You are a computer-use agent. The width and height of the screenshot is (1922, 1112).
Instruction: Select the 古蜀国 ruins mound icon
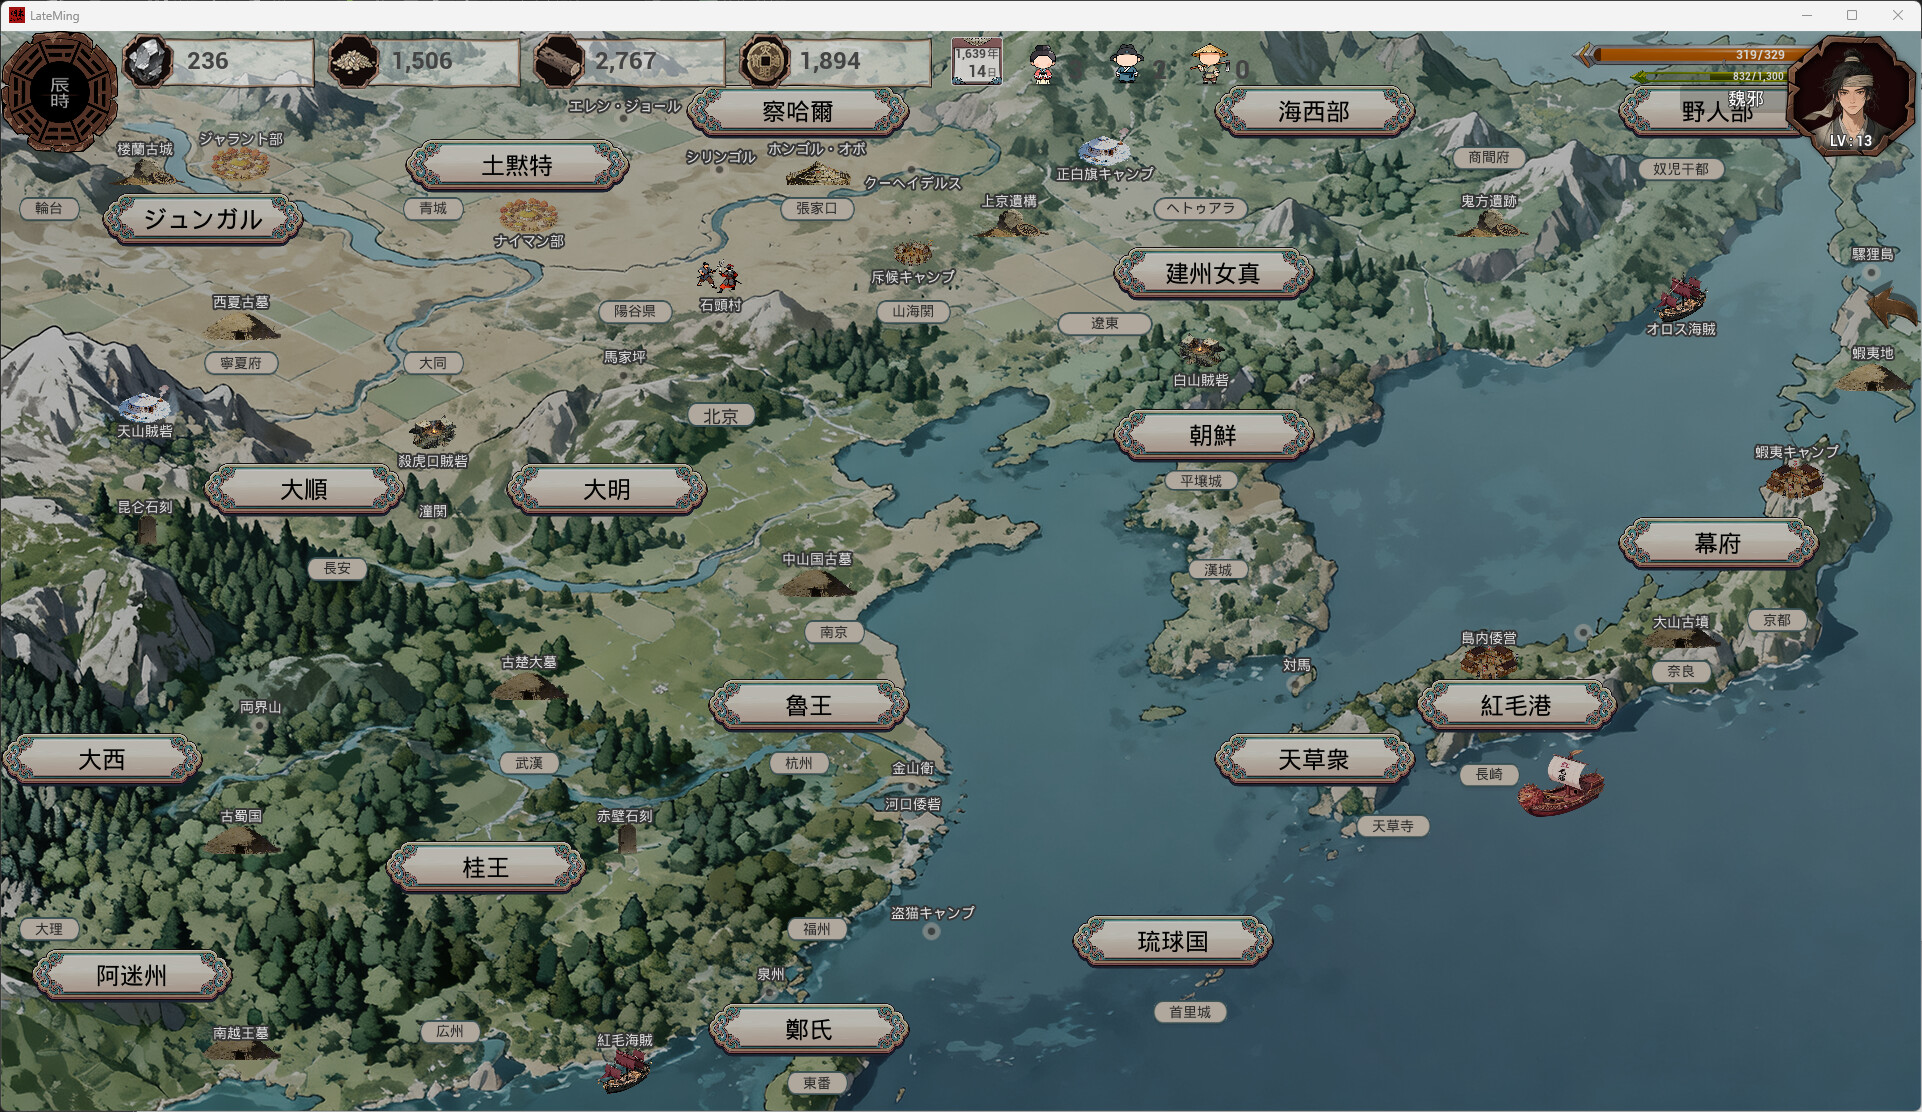click(241, 839)
